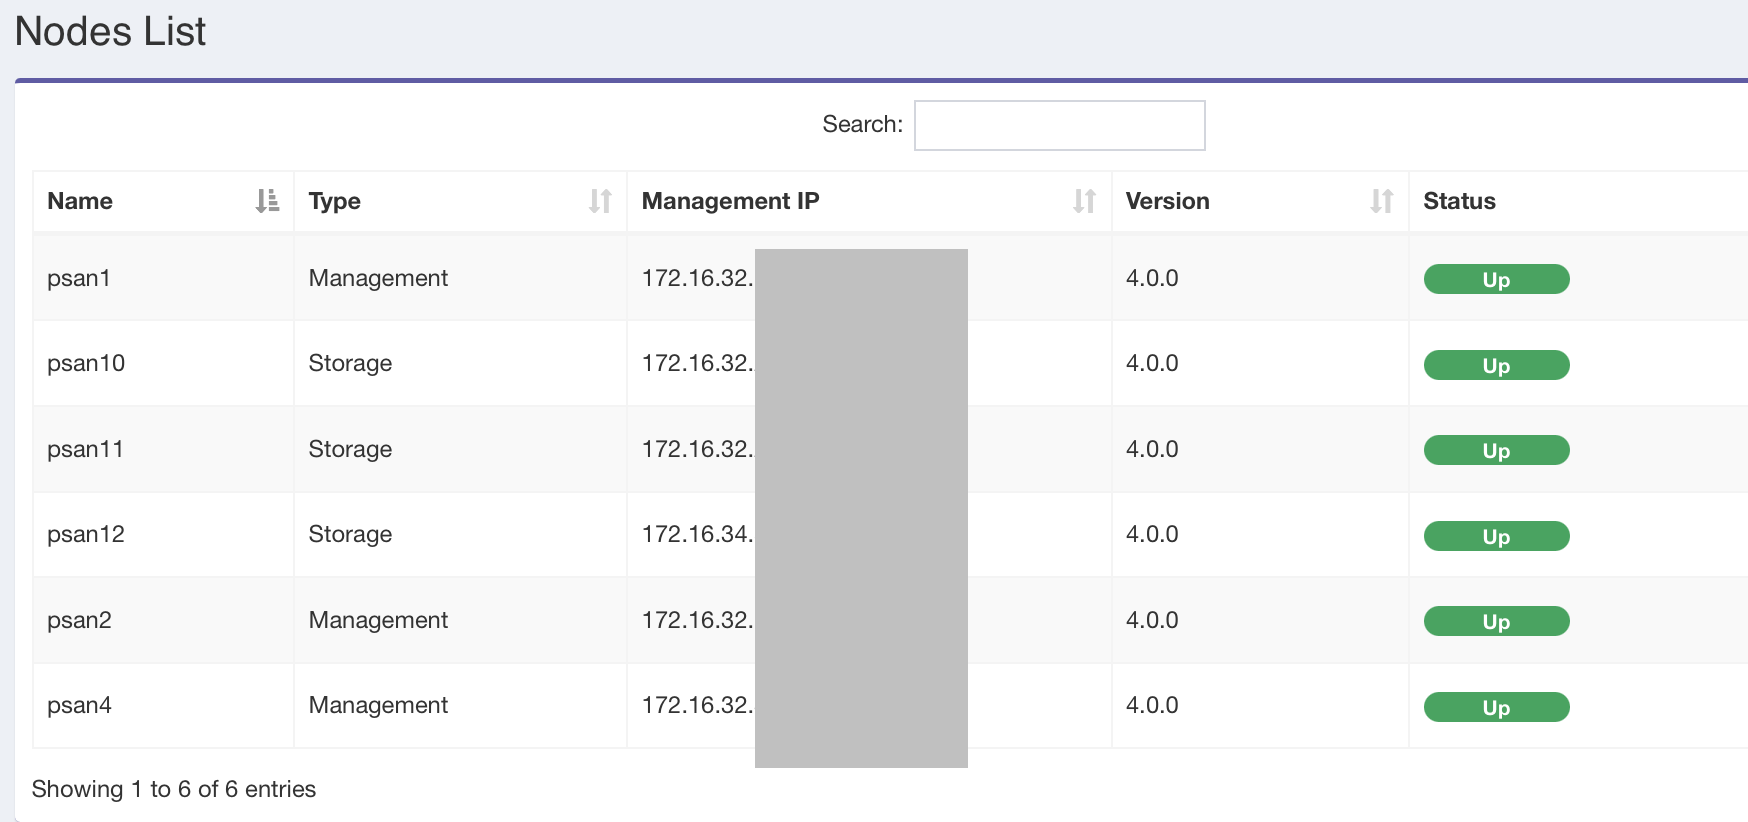Click the Up status badge for psan1
This screenshot has width=1748, height=822.
point(1496,279)
